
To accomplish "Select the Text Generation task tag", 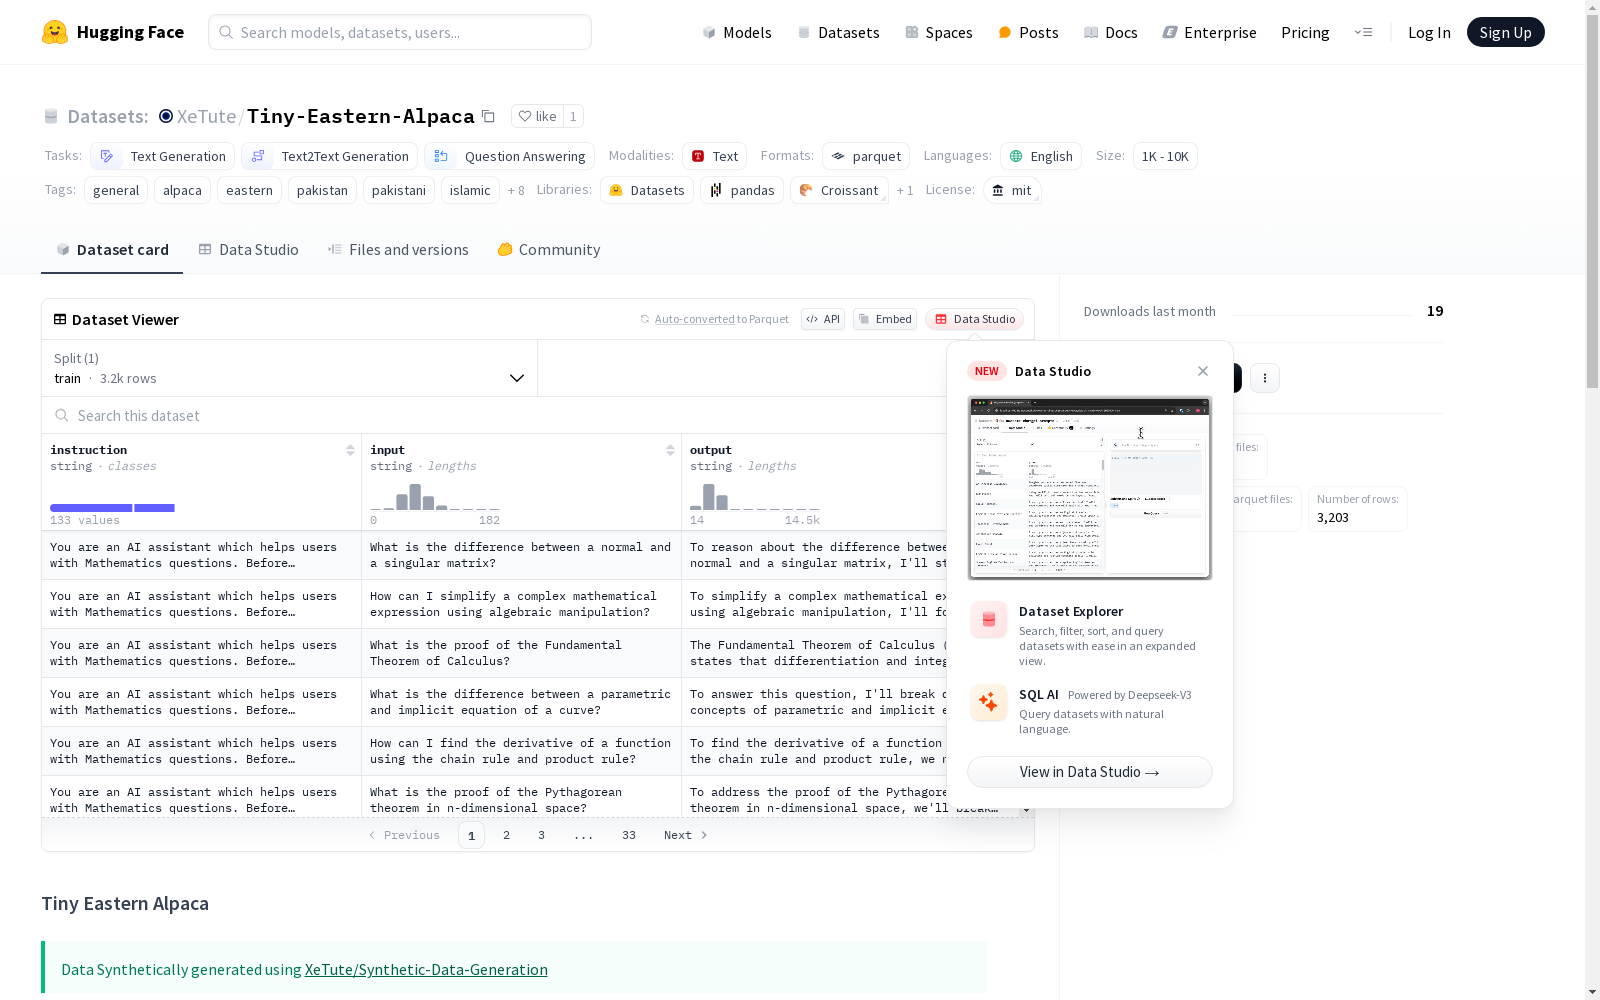I will [x=162, y=156].
